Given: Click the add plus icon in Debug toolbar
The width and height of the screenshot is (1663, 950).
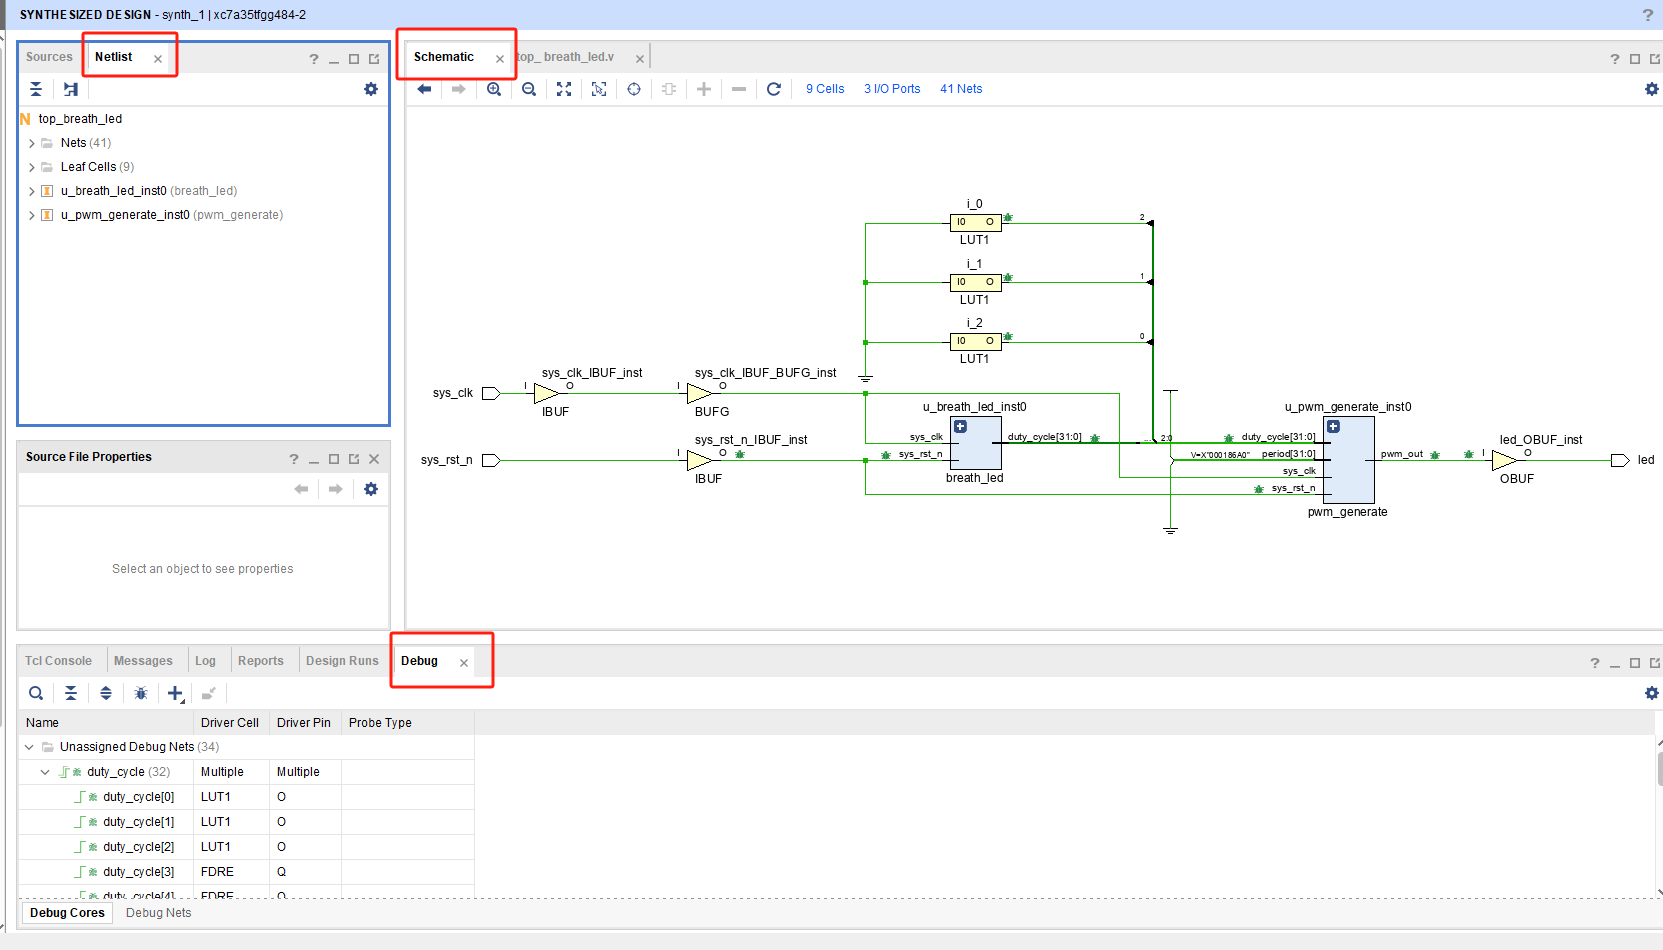Looking at the screenshot, I should click(x=176, y=693).
